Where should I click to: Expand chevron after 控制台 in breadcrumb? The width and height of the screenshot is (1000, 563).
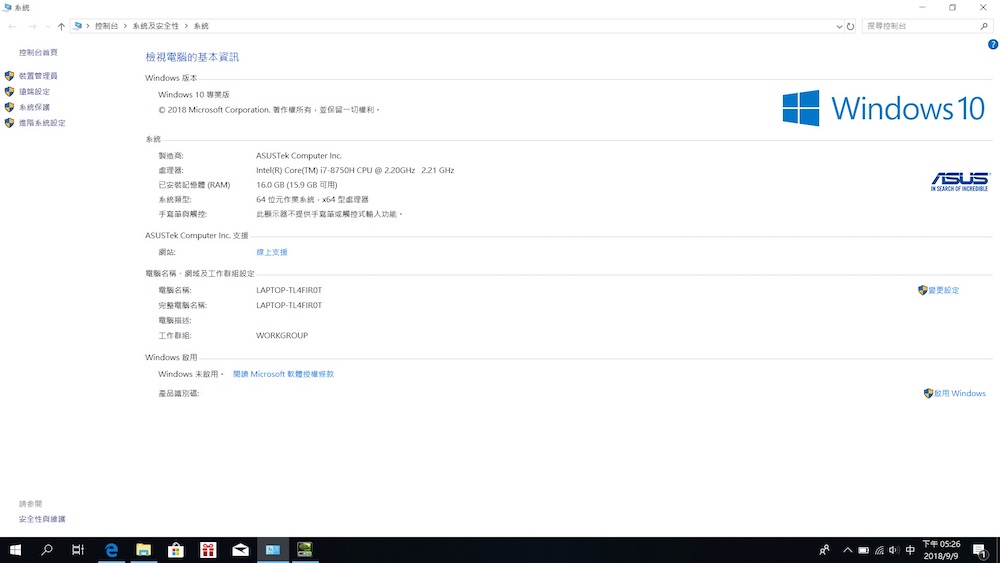(126, 26)
